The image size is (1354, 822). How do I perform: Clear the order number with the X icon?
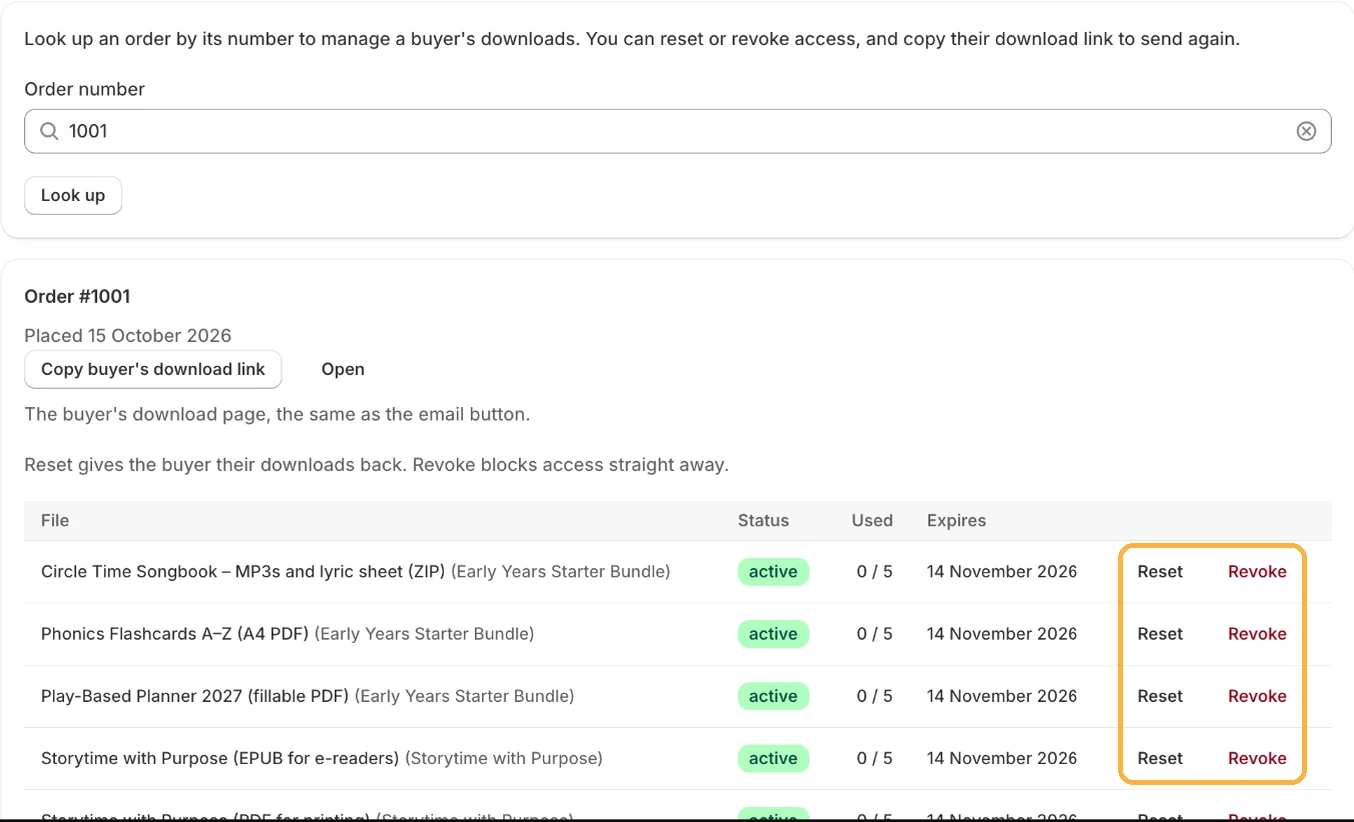pos(1306,131)
